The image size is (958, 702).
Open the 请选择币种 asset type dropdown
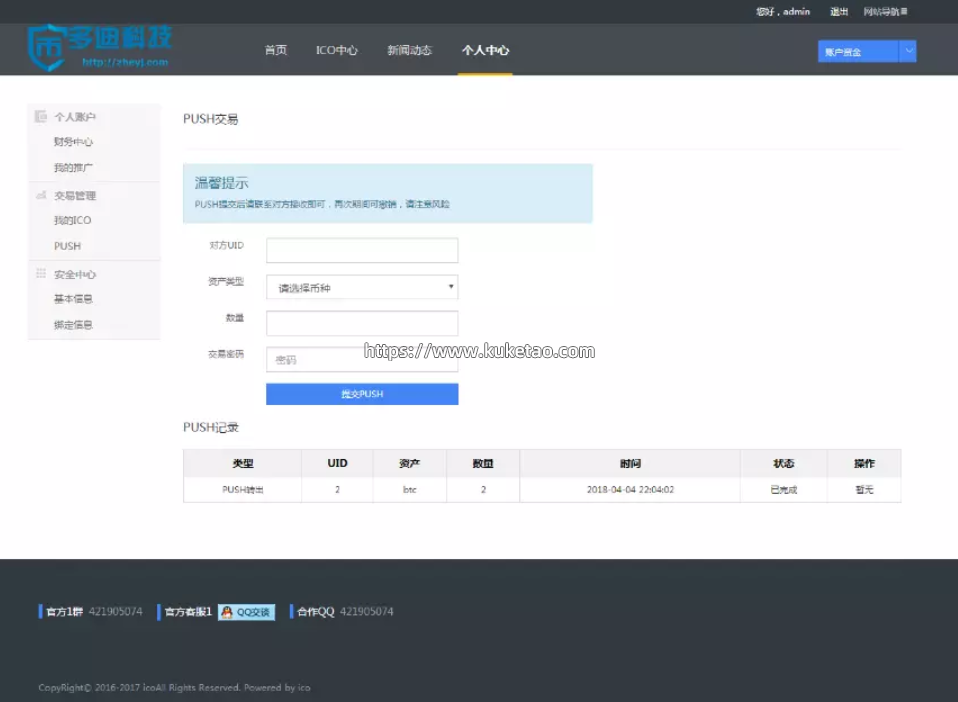362,288
